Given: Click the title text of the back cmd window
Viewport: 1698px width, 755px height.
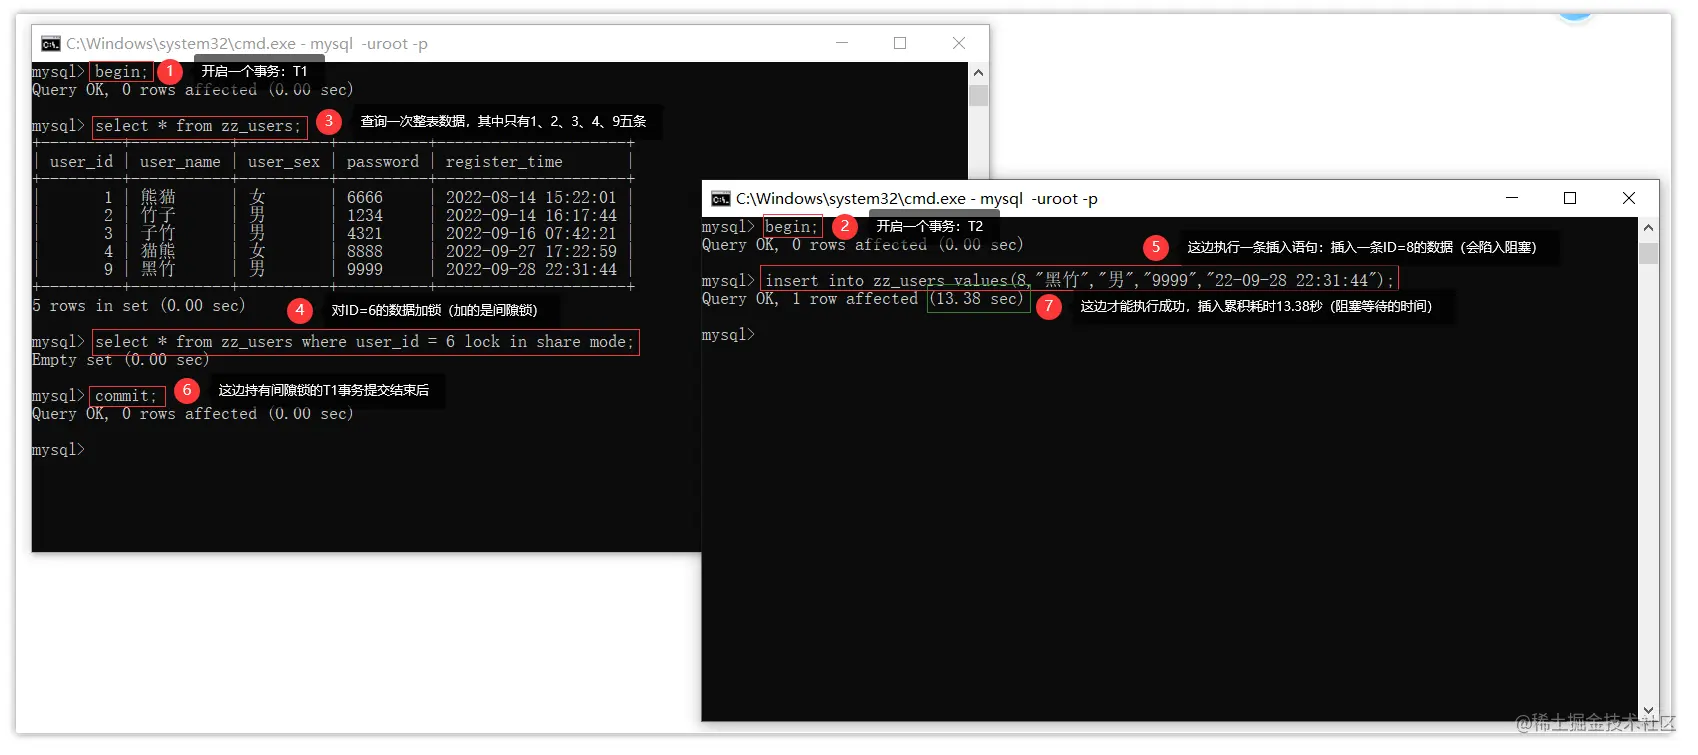Looking at the screenshot, I should [x=247, y=44].
